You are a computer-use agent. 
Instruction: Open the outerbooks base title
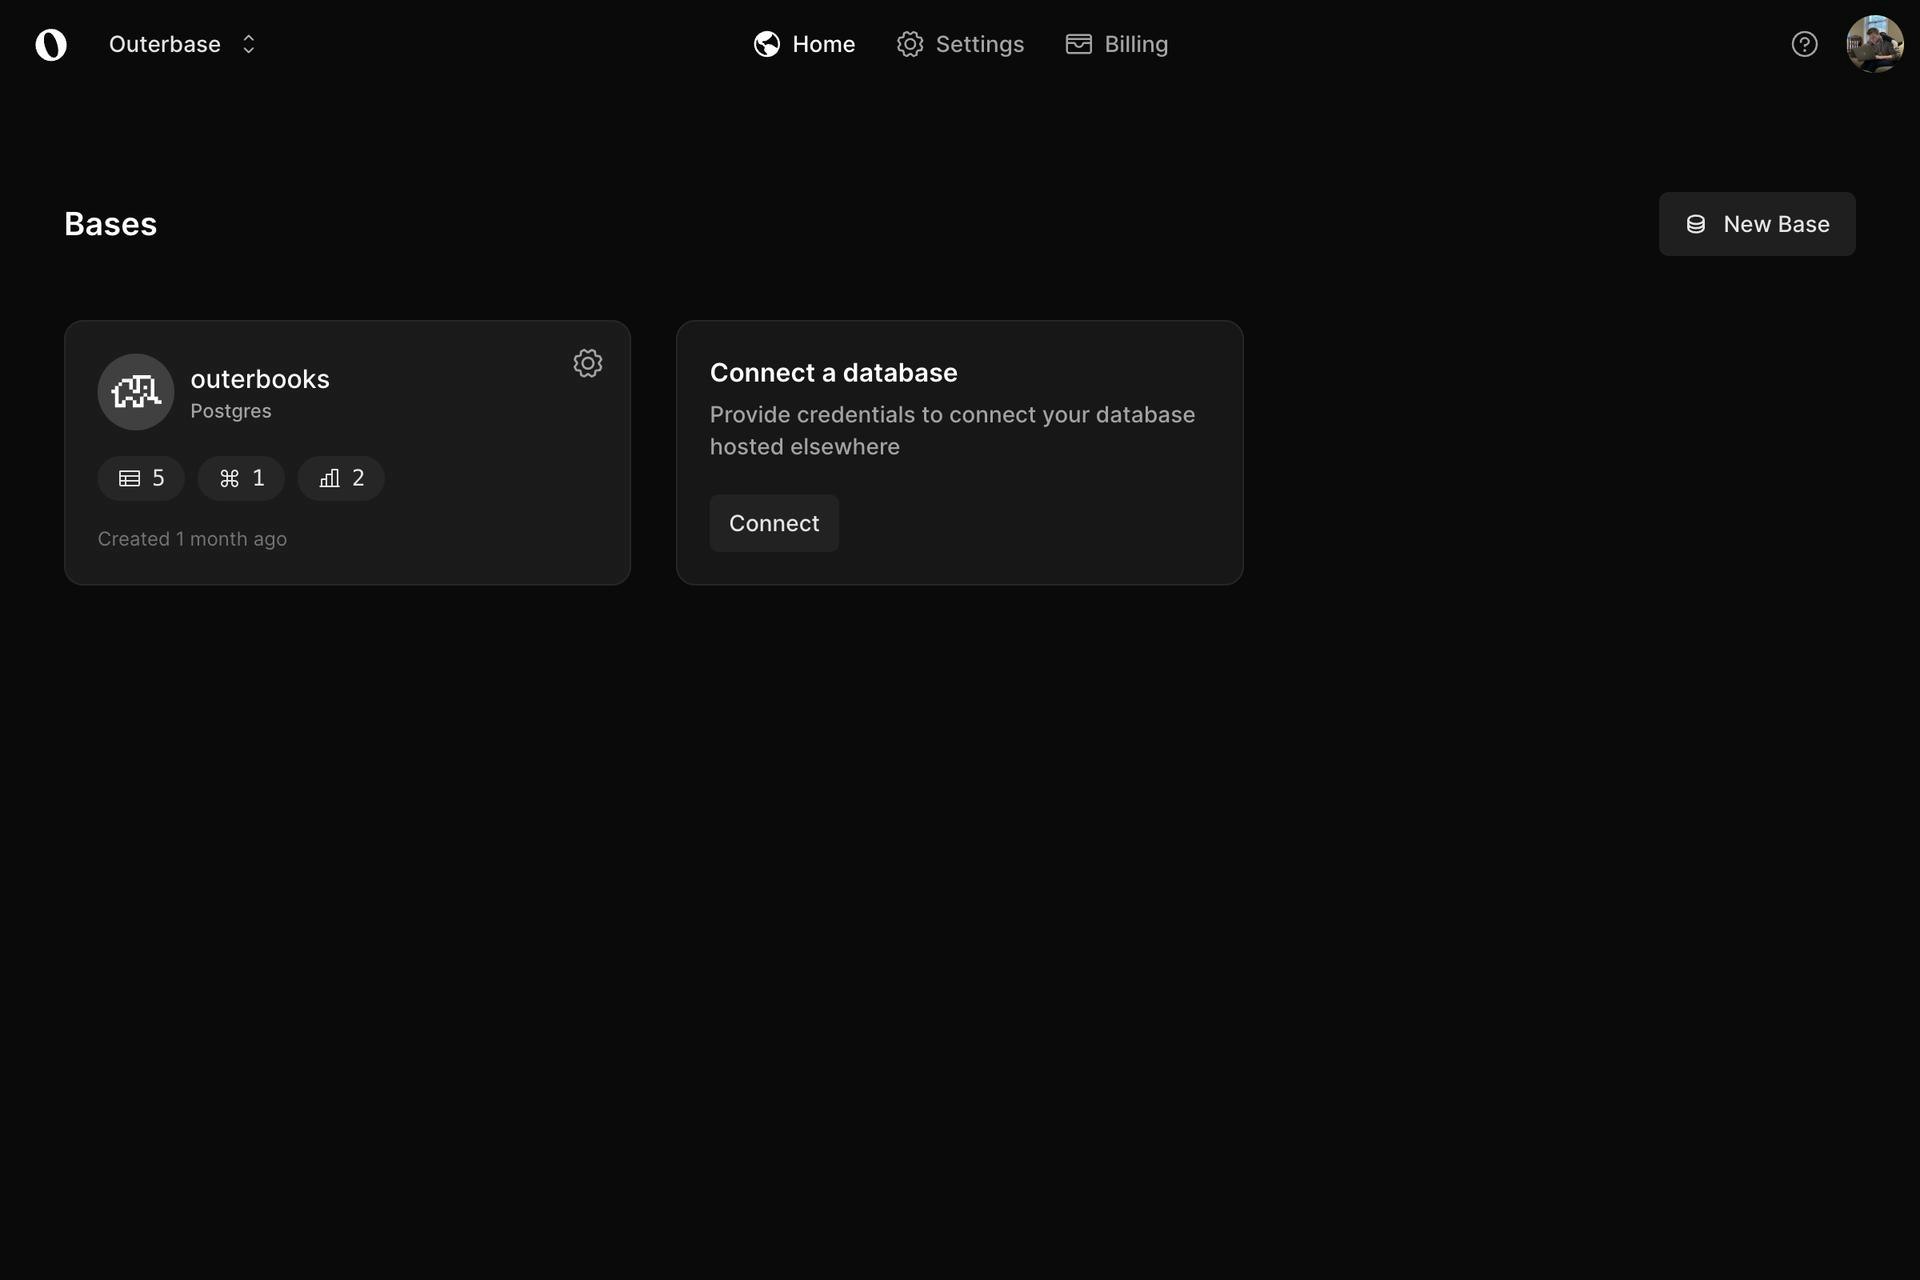coord(260,379)
